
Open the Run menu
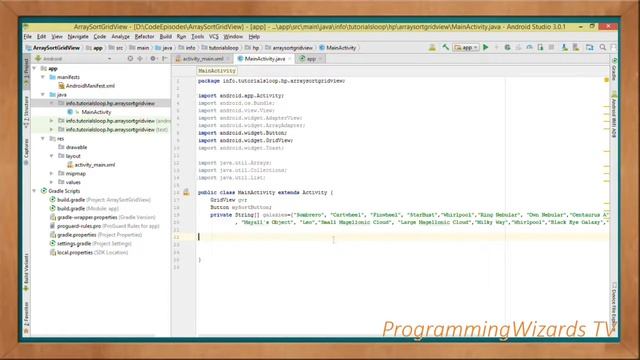(181, 37)
